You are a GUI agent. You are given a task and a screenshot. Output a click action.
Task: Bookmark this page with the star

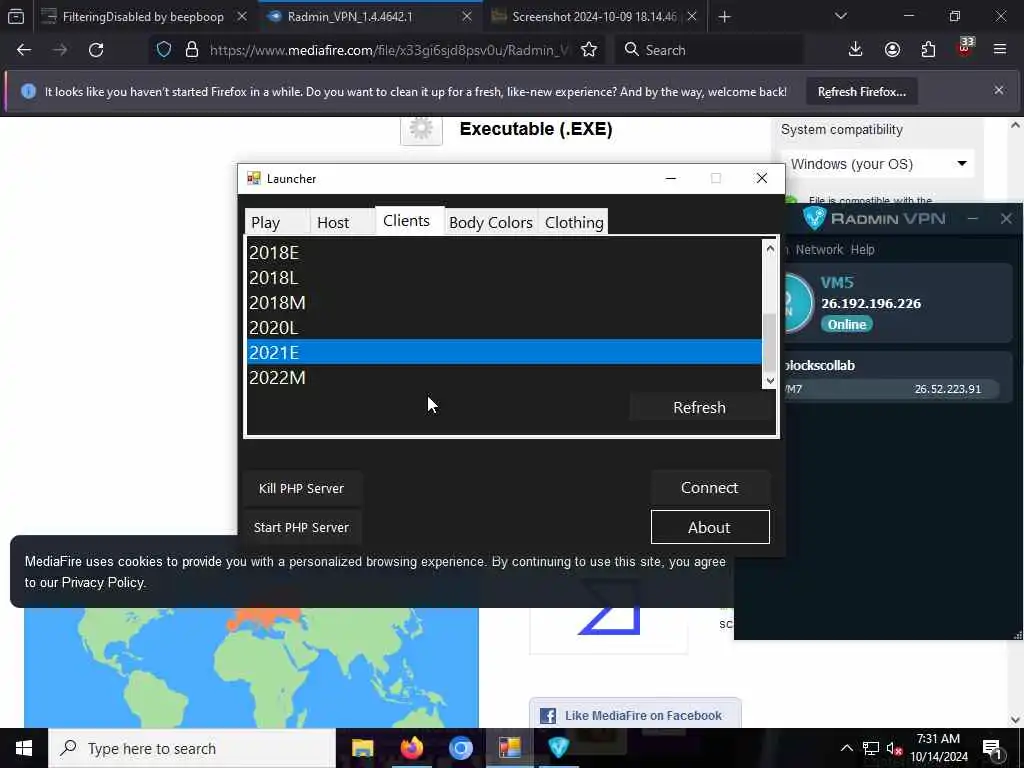tap(589, 50)
